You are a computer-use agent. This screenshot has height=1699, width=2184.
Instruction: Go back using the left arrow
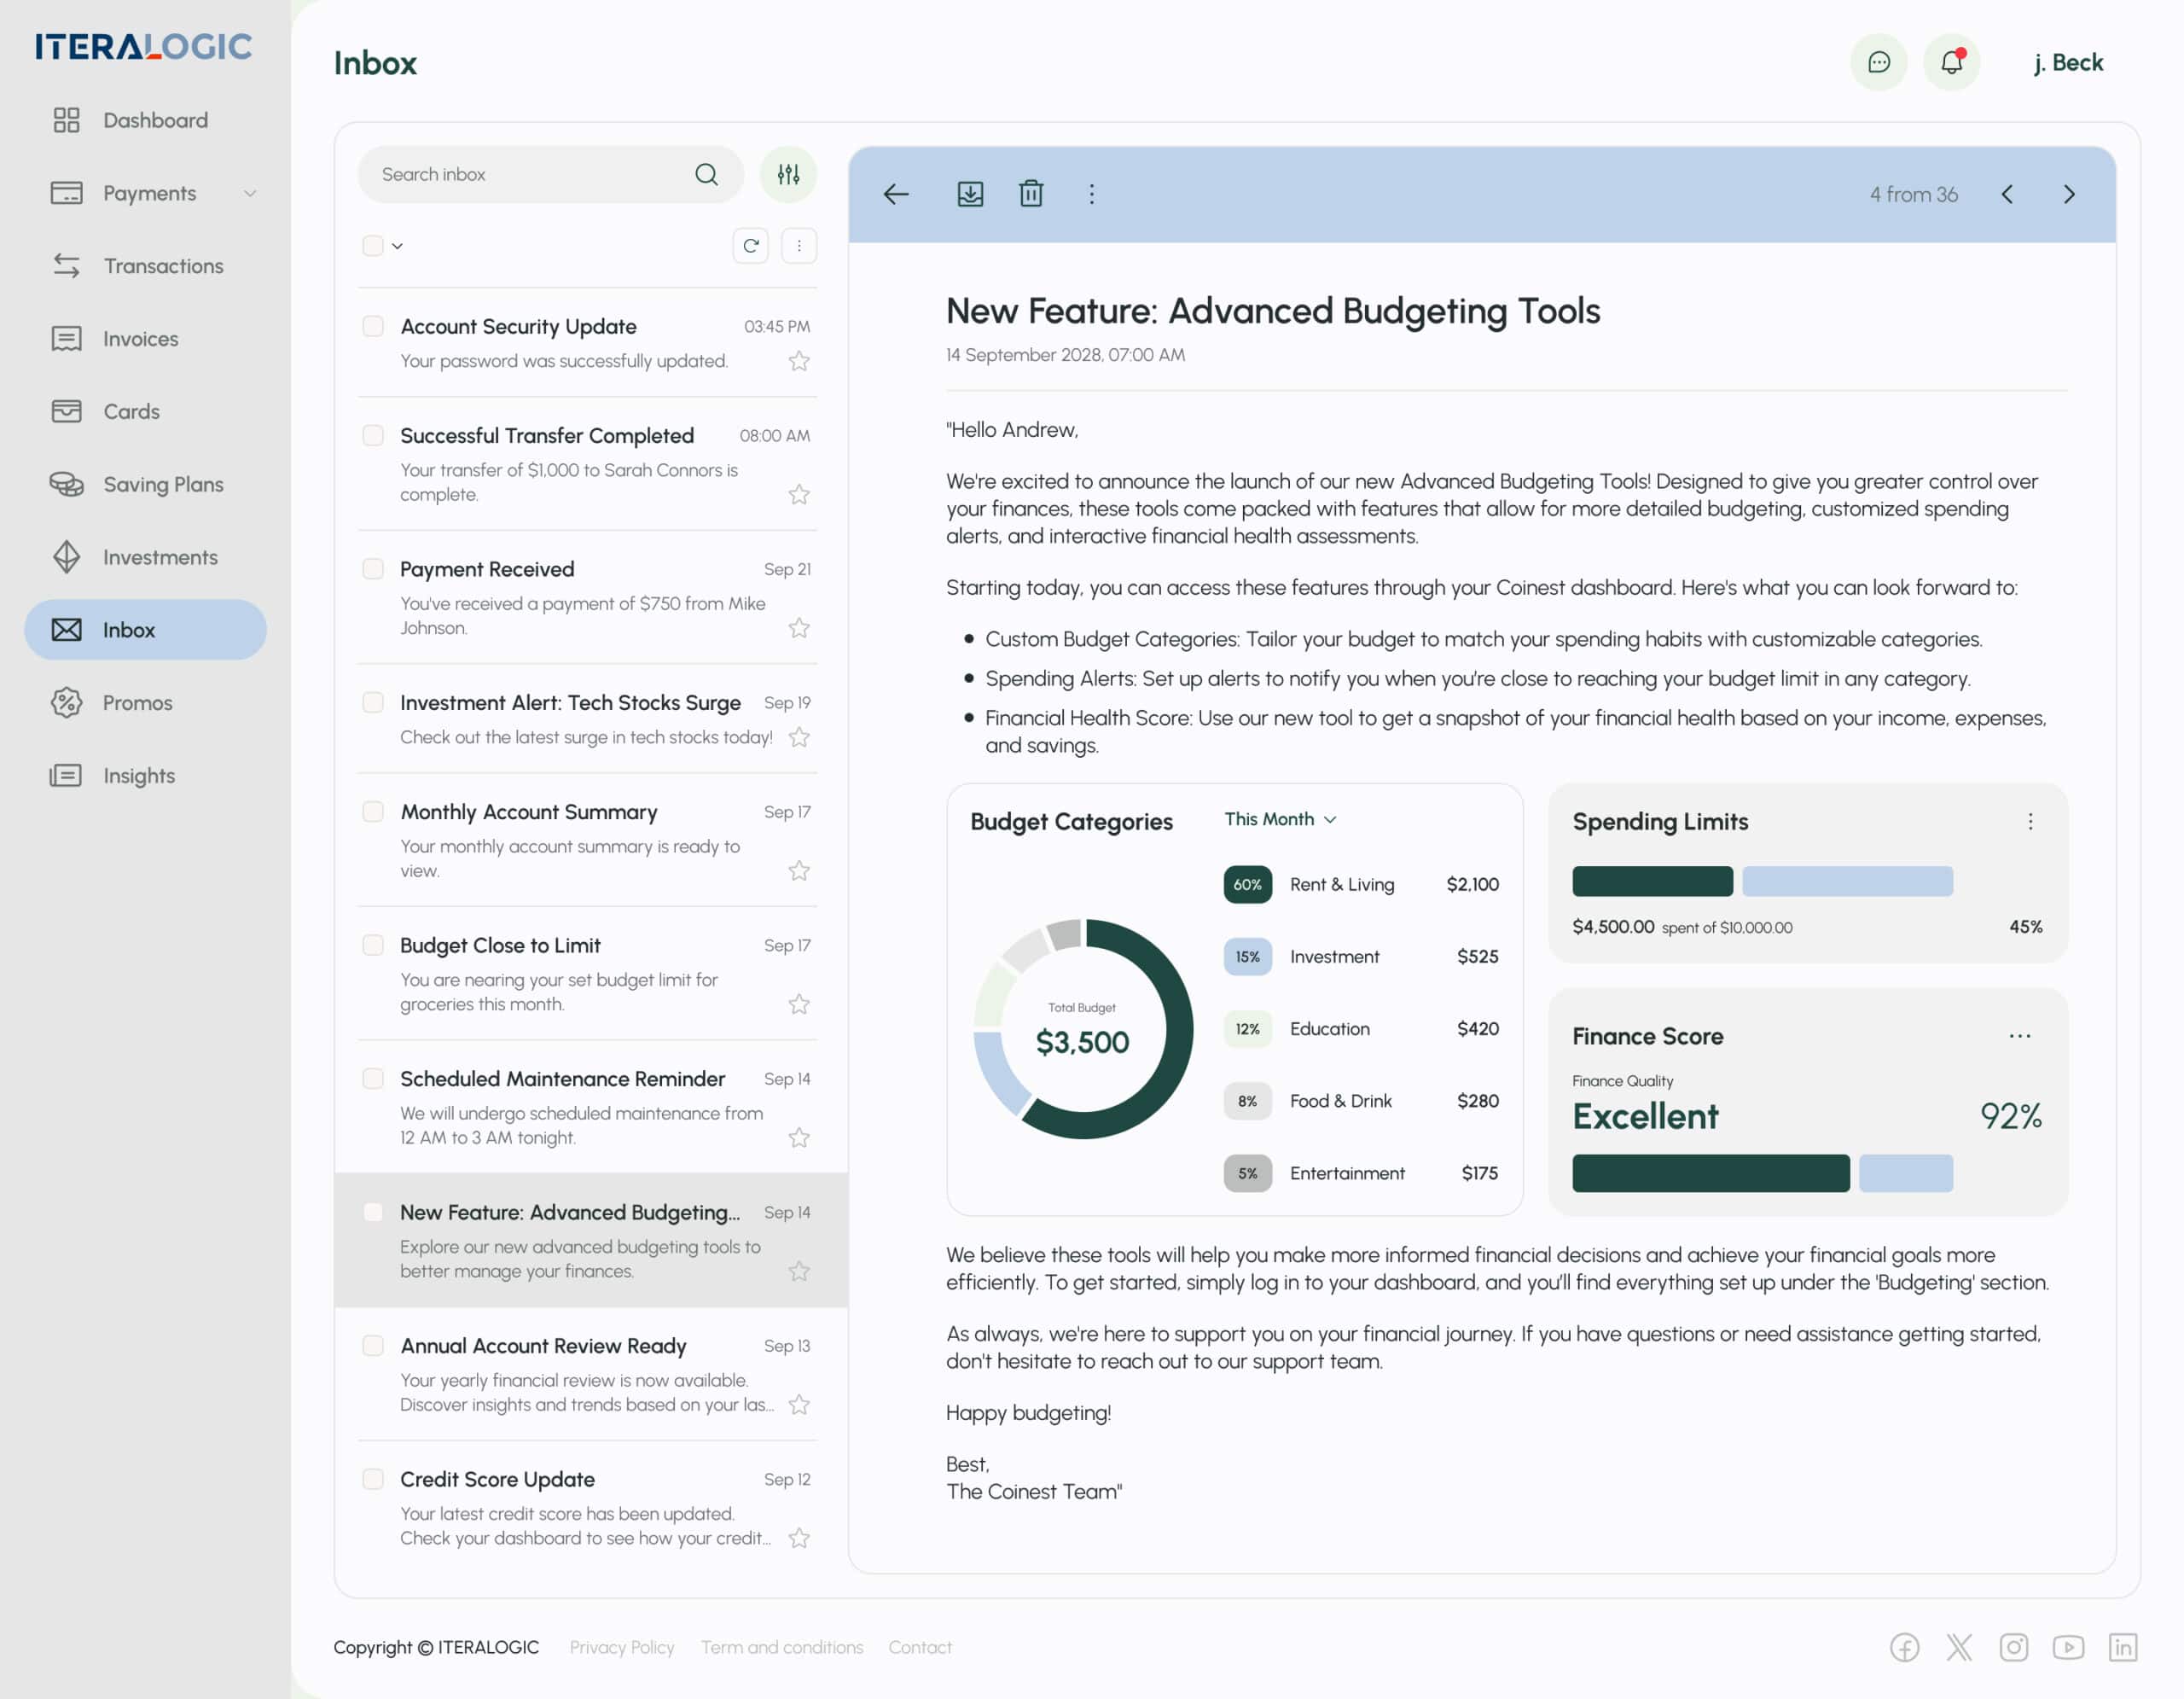[896, 194]
